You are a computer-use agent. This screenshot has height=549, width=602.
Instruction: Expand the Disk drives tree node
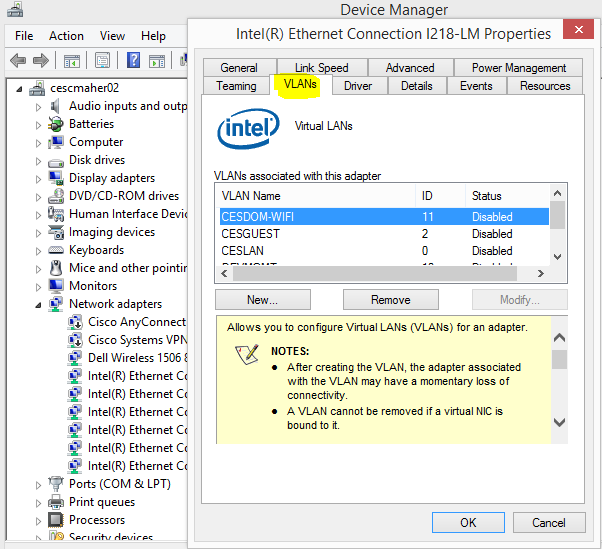pos(38,161)
